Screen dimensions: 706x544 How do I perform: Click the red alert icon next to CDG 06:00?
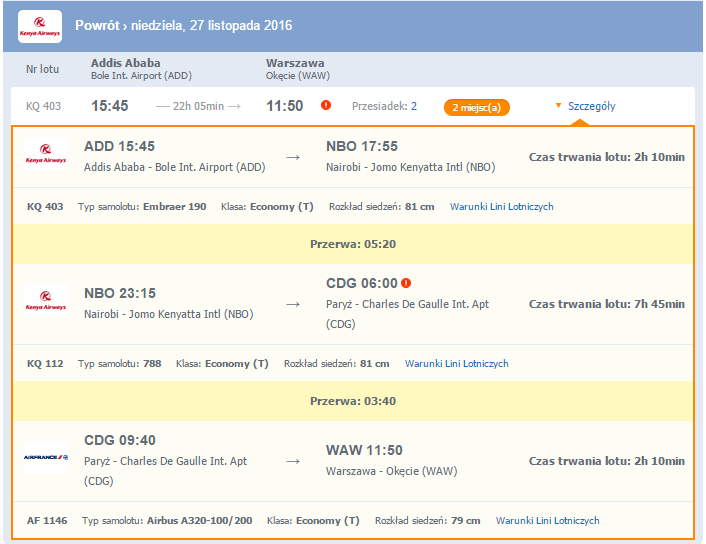(406, 283)
